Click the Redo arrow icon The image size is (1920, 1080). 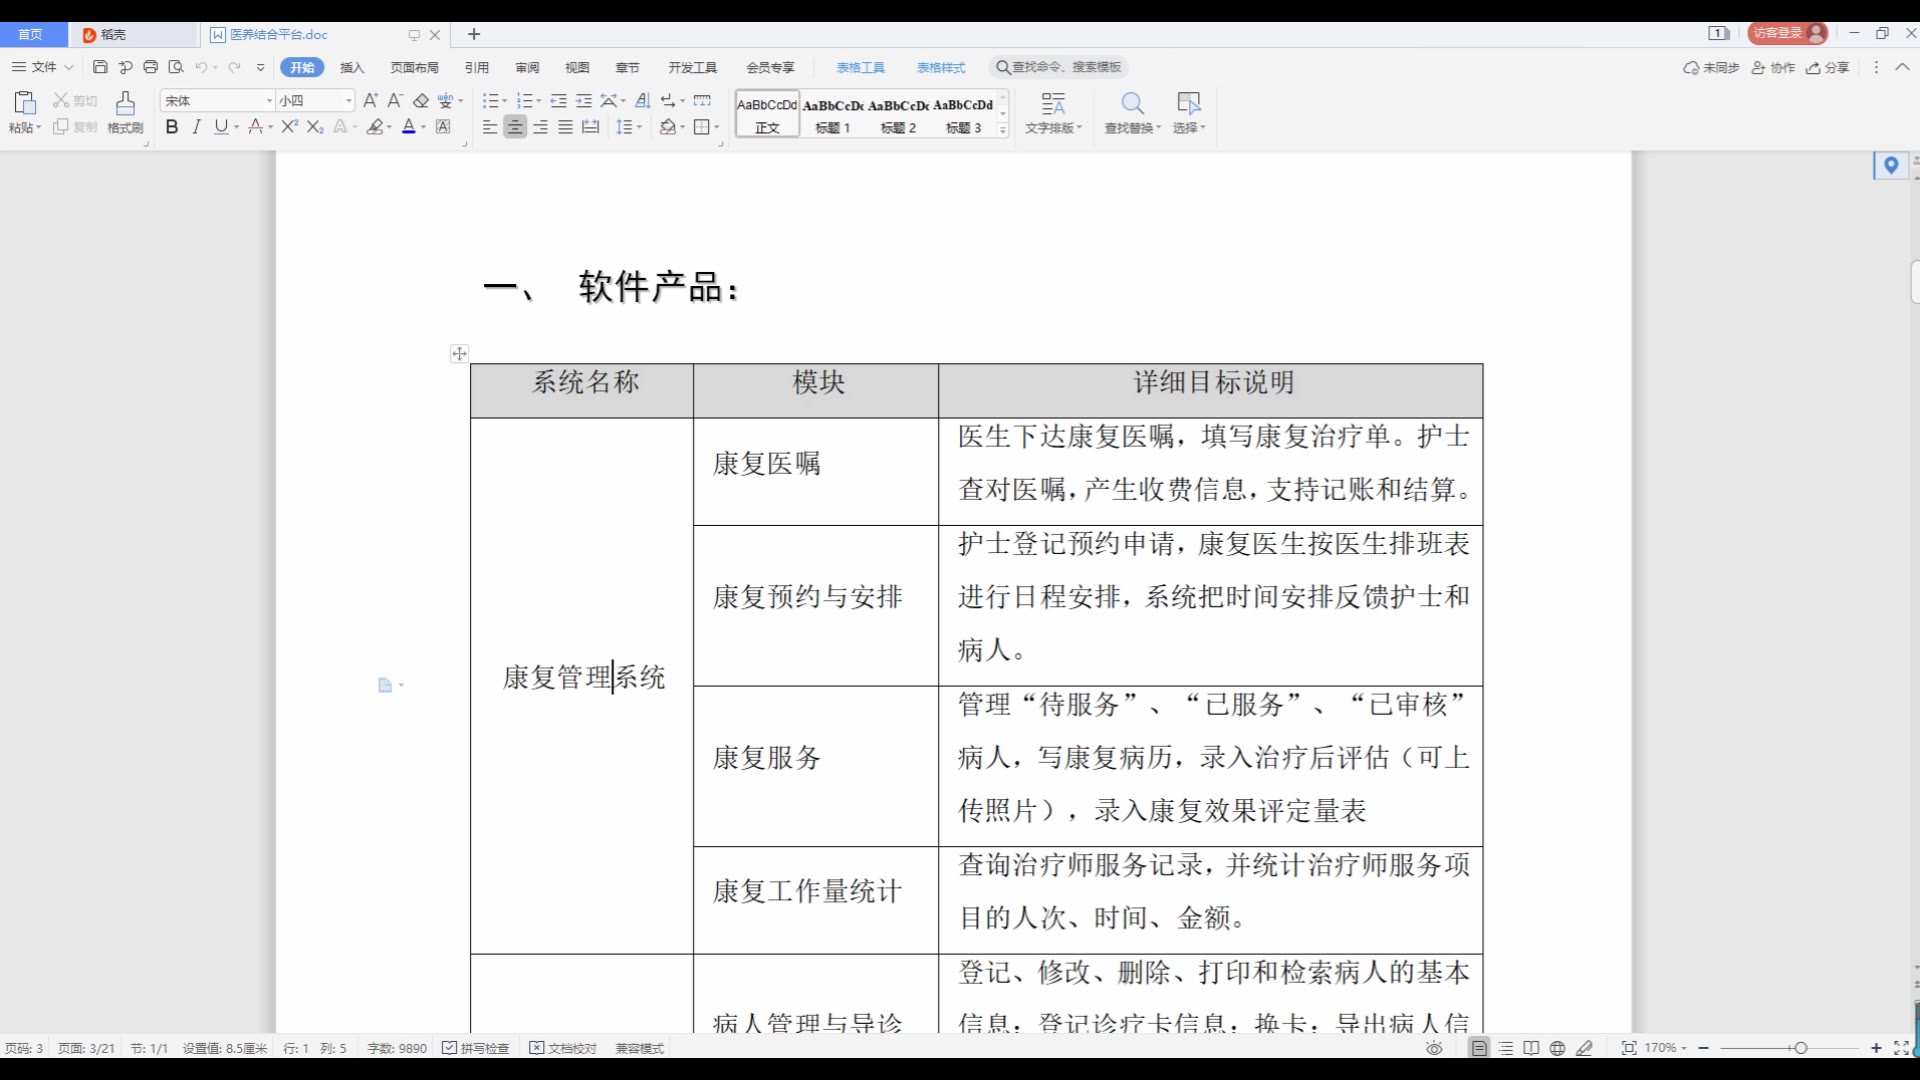click(235, 67)
